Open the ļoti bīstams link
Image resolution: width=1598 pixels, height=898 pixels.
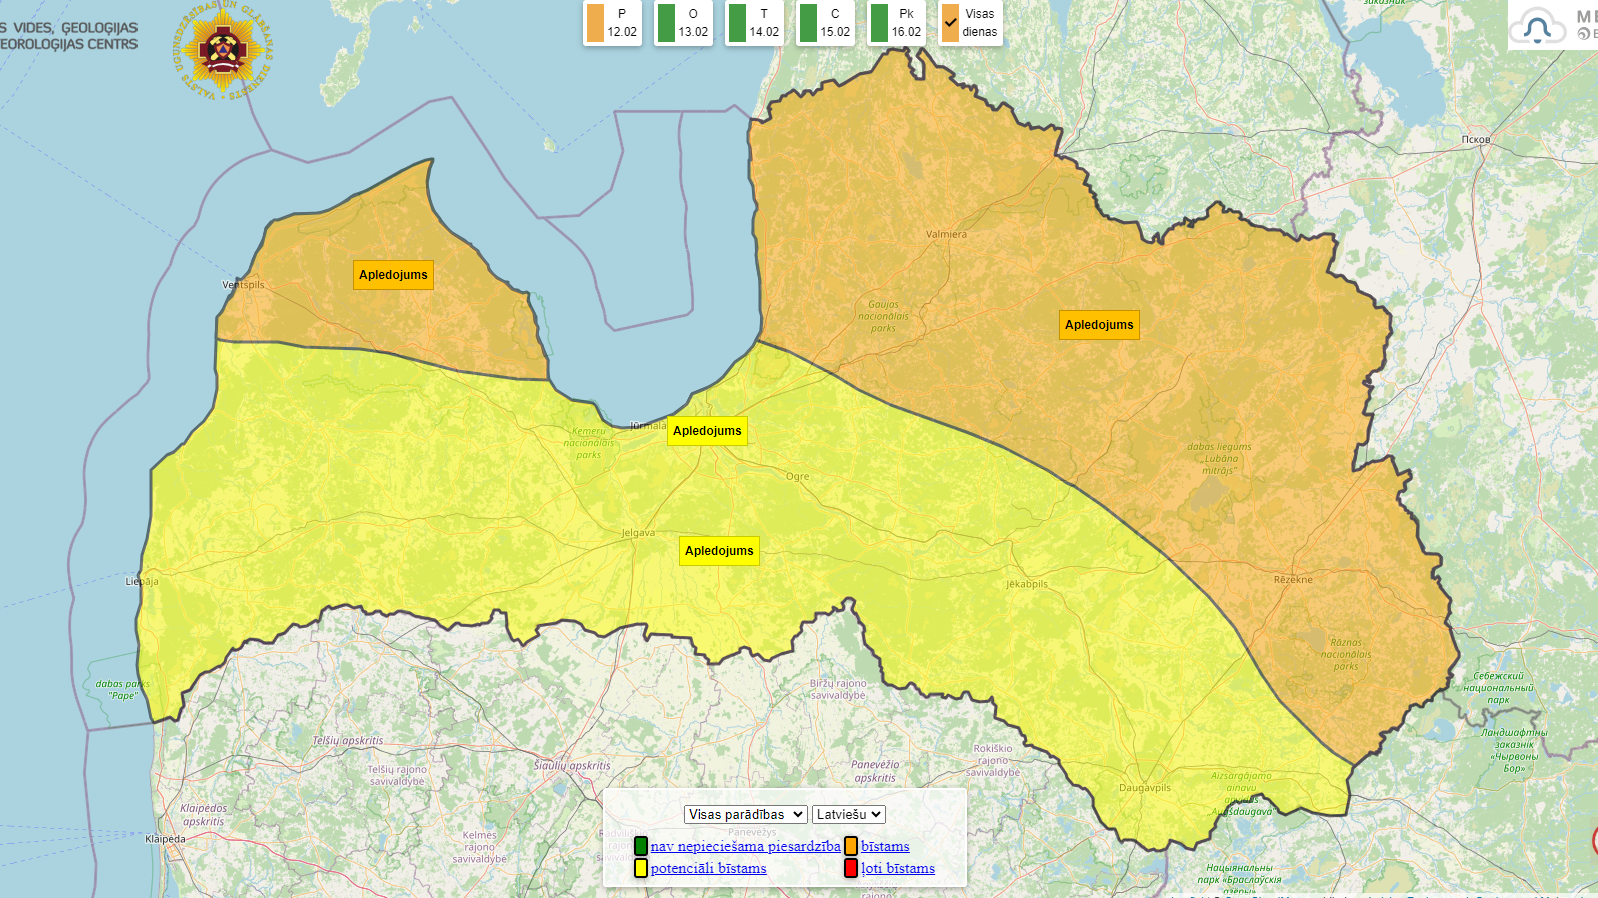tap(898, 868)
